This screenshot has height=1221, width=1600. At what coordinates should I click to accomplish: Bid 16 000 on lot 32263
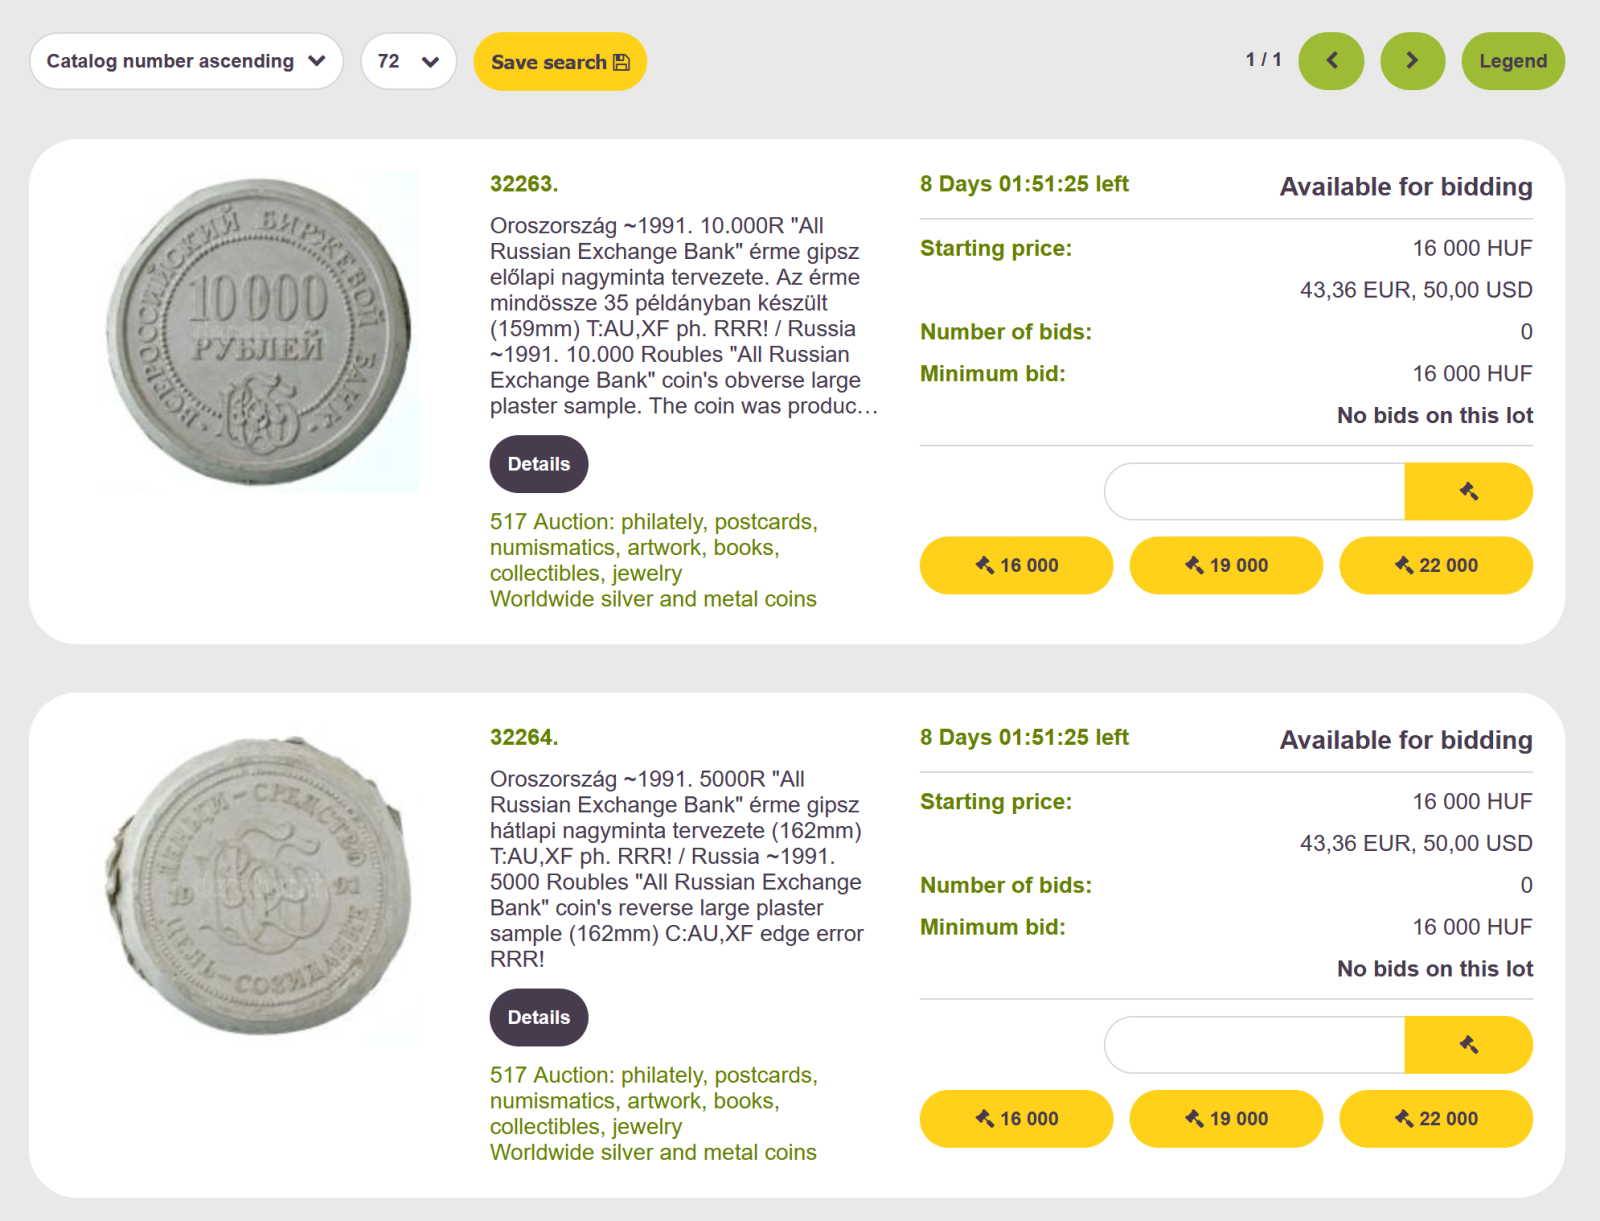pos(1016,565)
